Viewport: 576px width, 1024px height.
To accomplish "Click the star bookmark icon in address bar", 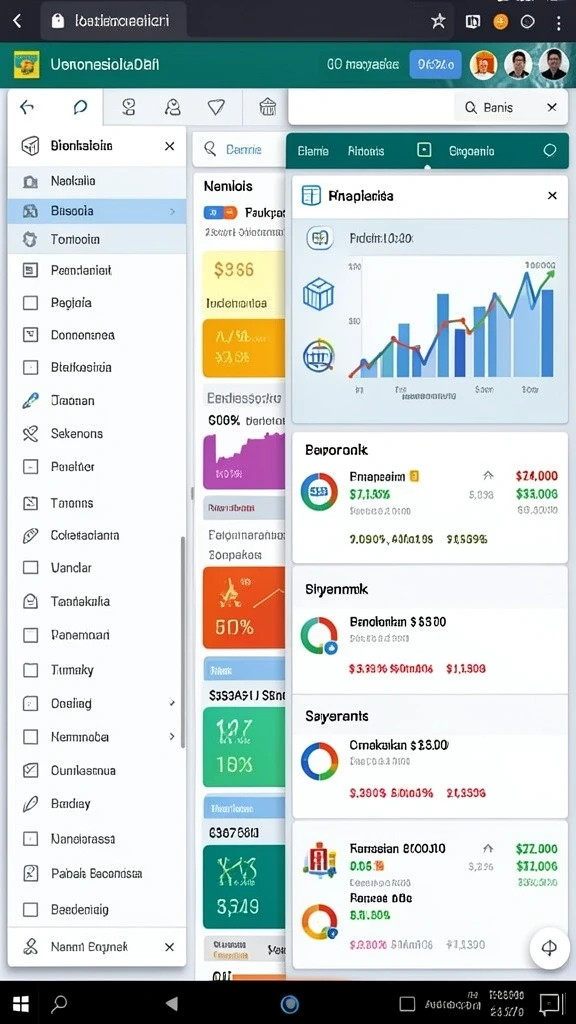I will (x=438, y=22).
